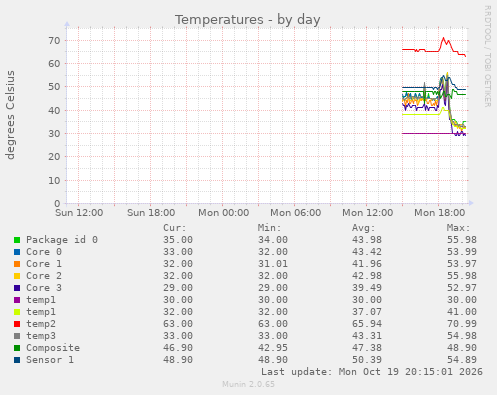This screenshot has height=395, width=497.
Task: Click Composite current value 46.90
Action: [x=178, y=348]
